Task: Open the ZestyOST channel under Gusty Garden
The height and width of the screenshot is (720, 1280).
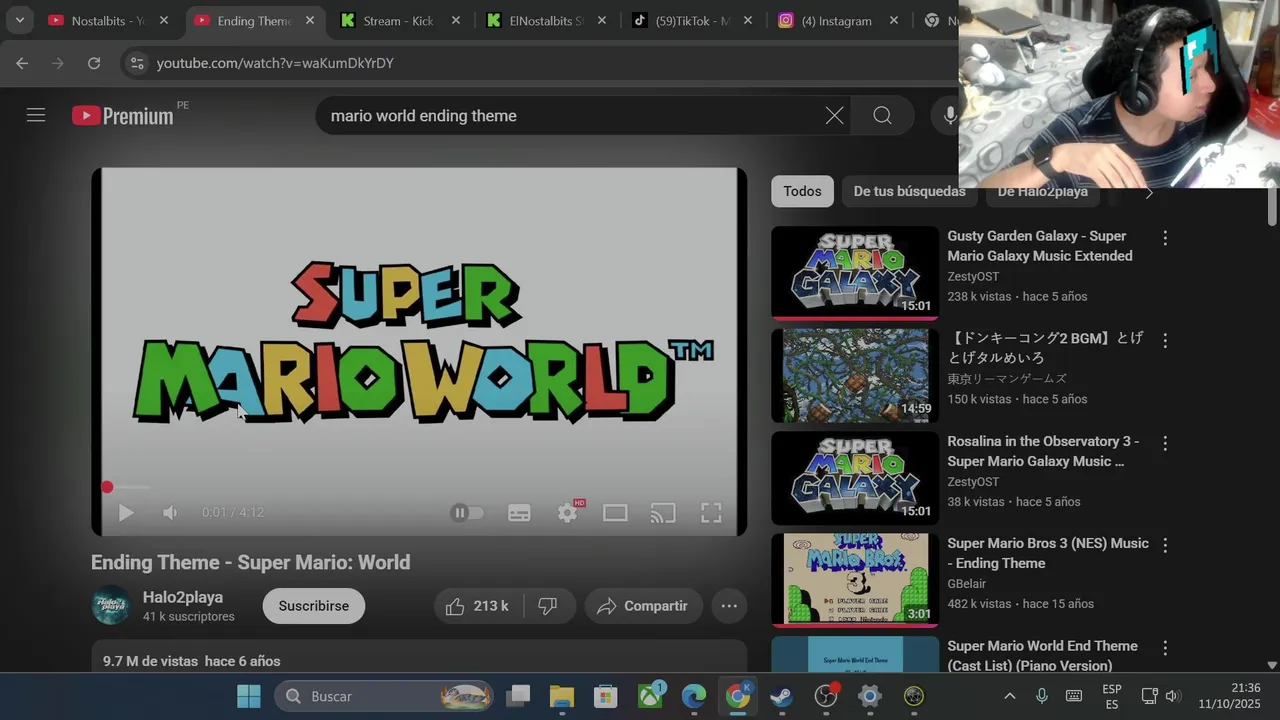Action: (973, 276)
